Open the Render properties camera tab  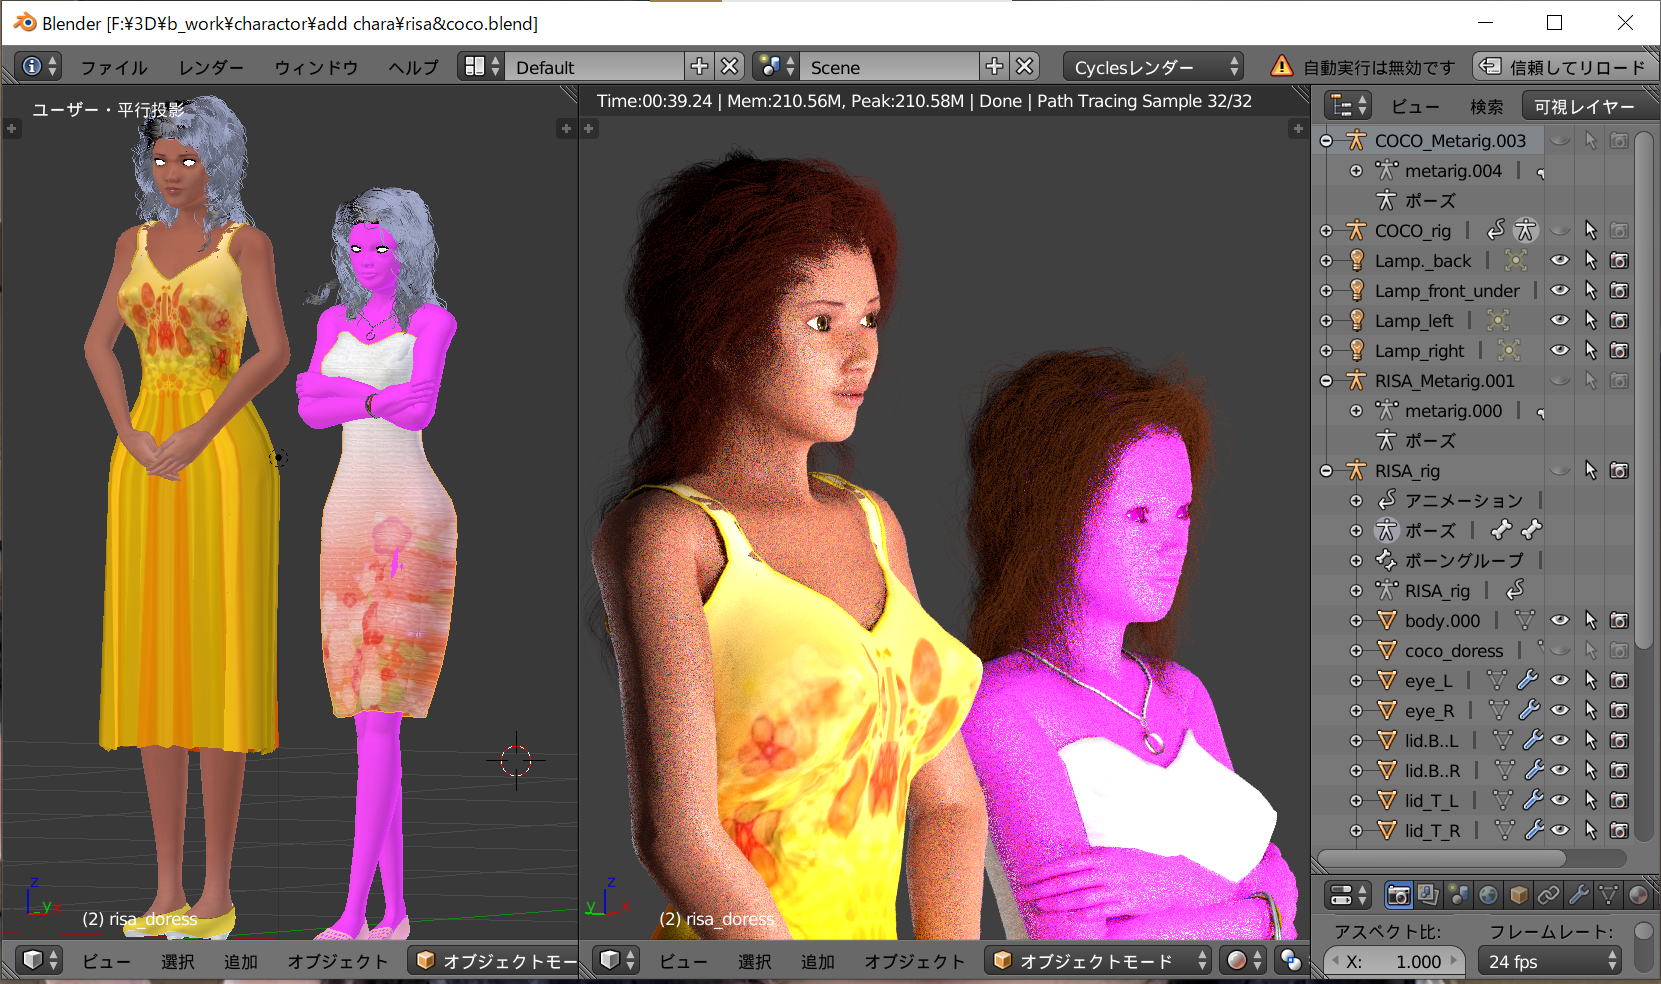[x=1398, y=894]
